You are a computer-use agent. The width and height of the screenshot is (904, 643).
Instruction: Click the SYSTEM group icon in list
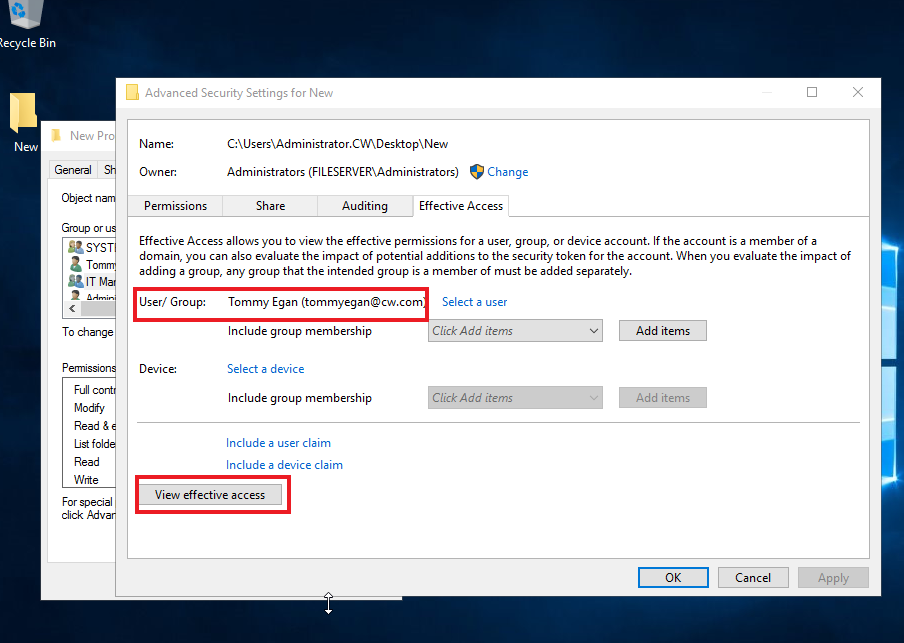[x=75, y=247]
